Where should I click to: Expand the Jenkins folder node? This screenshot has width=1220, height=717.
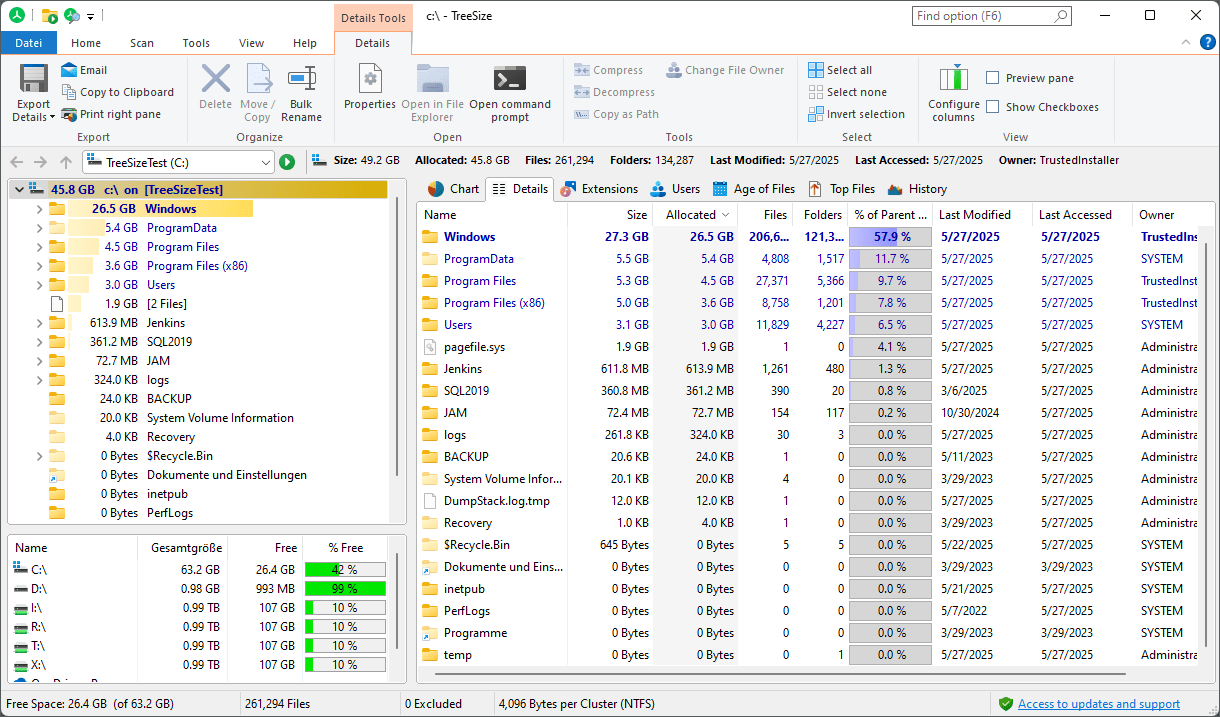tap(39, 323)
